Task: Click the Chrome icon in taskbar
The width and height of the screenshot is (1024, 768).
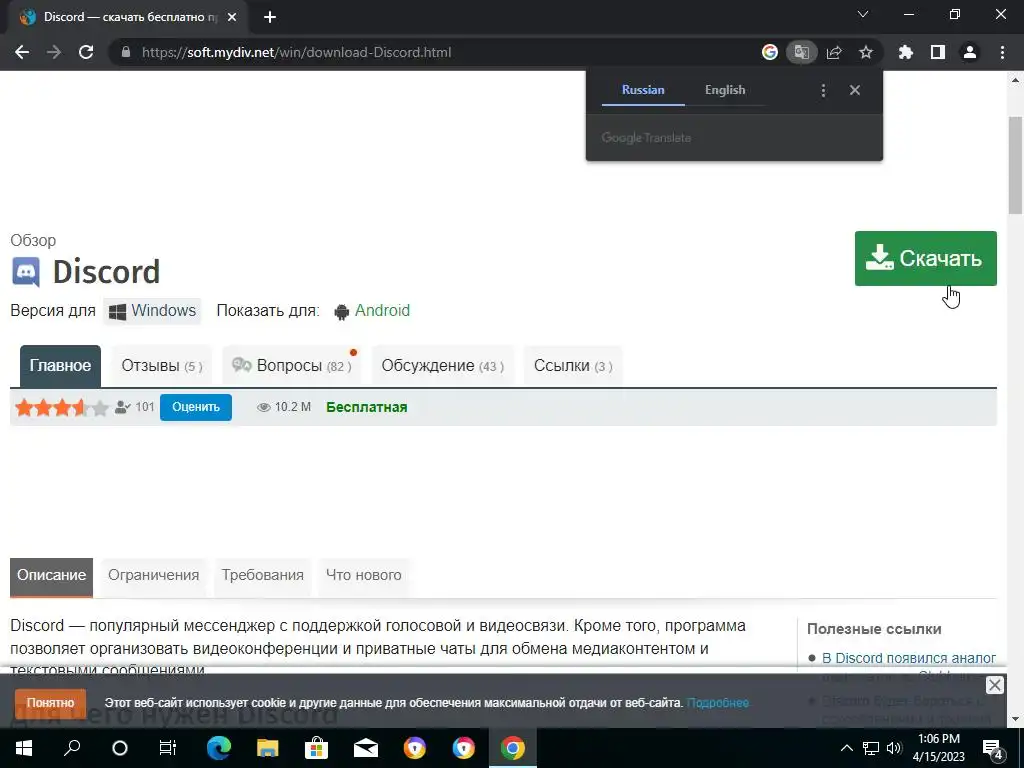Action: pyautogui.click(x=513, y=748)
